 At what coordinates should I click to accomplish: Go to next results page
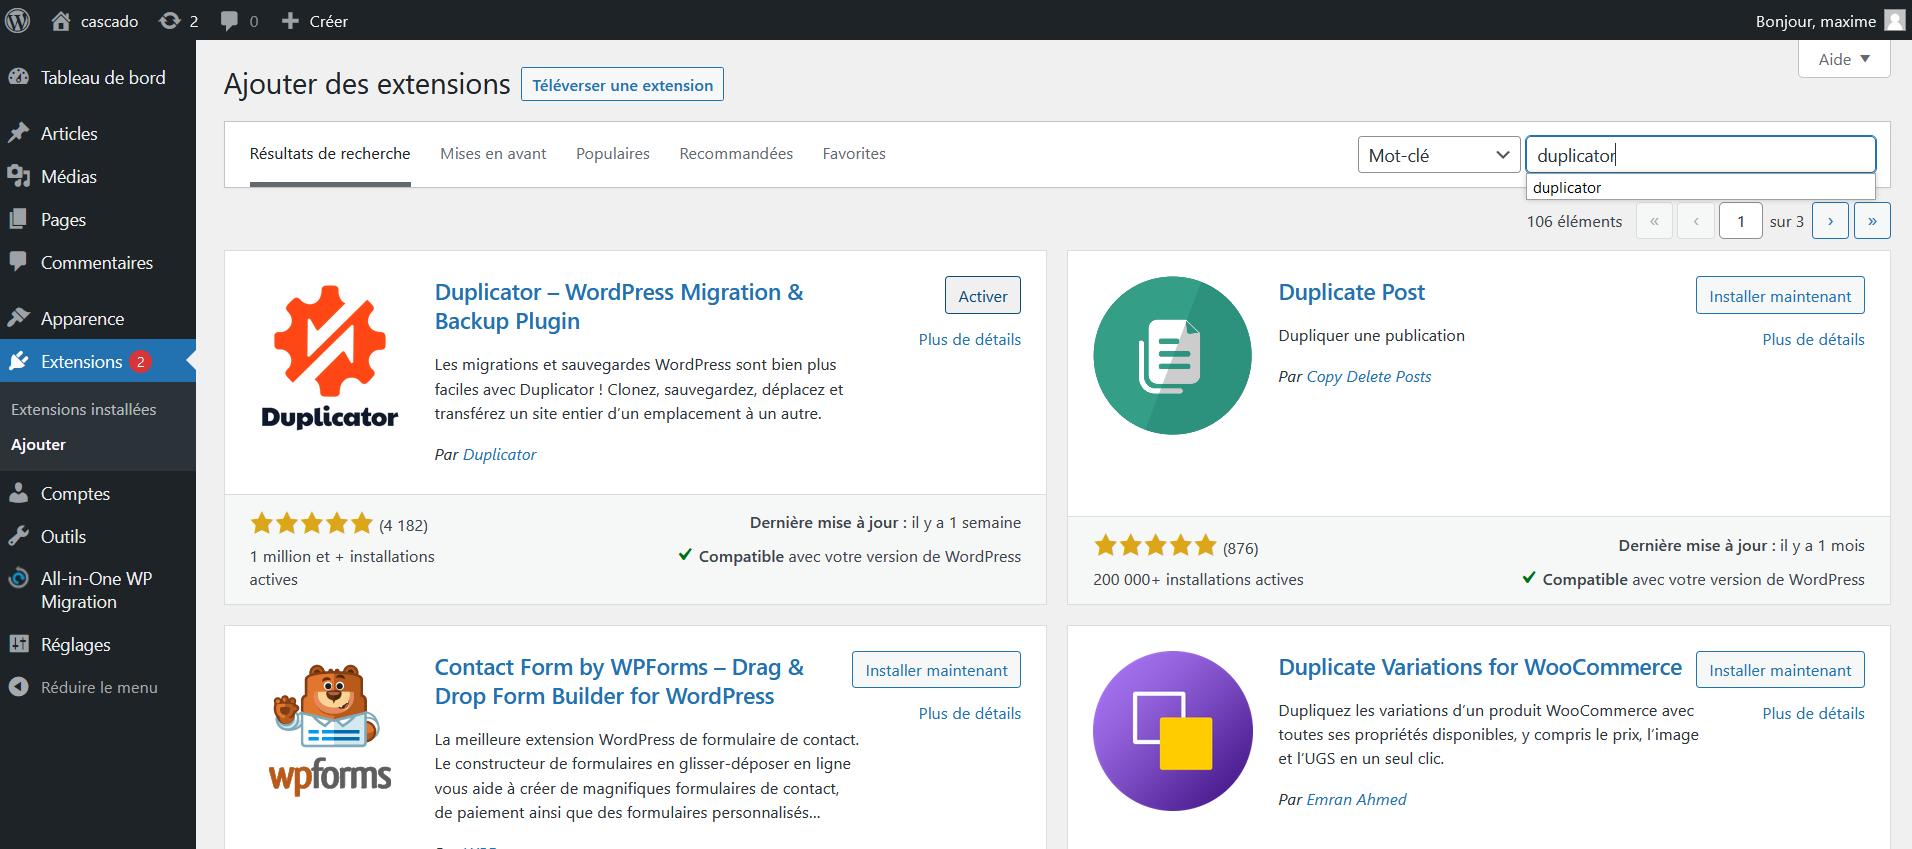click(x=1830, y=221)
